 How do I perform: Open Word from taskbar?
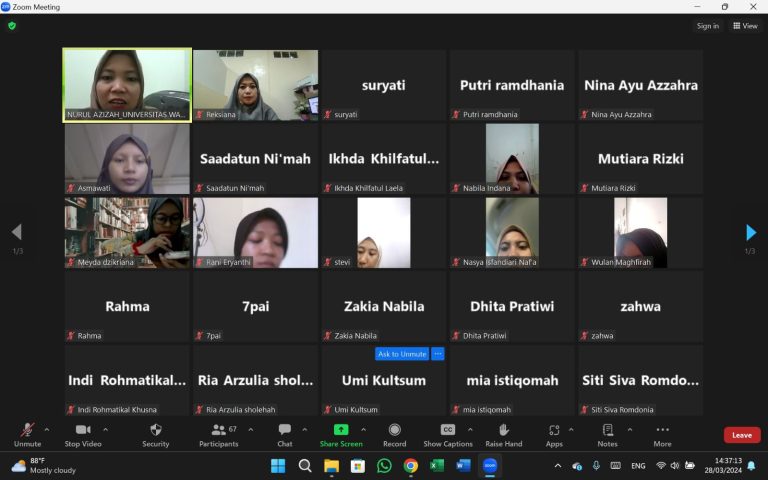coord(463,465)
